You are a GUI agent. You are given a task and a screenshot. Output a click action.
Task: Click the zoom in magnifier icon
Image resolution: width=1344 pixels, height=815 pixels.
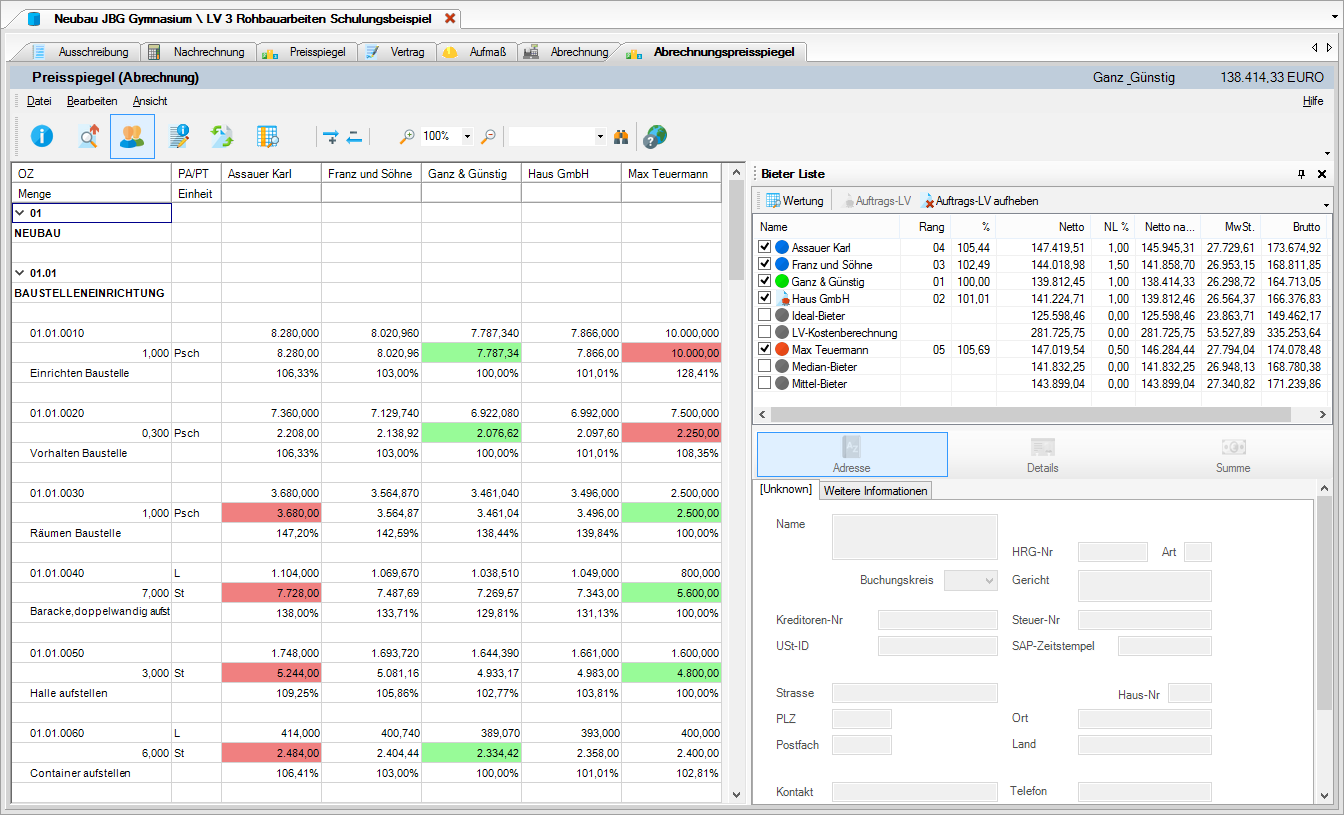coord(407,137)
